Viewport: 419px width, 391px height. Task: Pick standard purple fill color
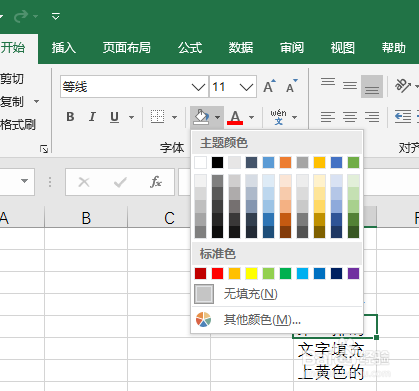[353, 273]
